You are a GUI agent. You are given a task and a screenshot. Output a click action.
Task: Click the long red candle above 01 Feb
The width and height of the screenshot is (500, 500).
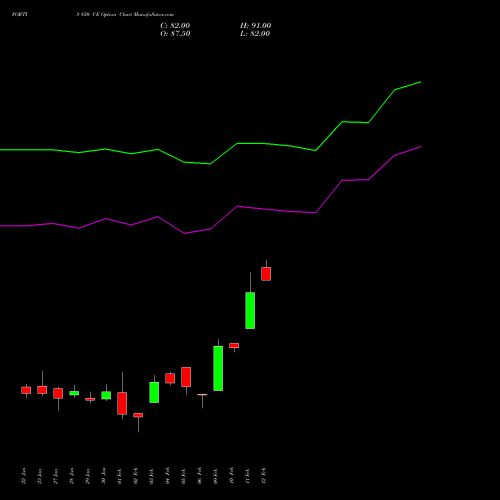122,403
